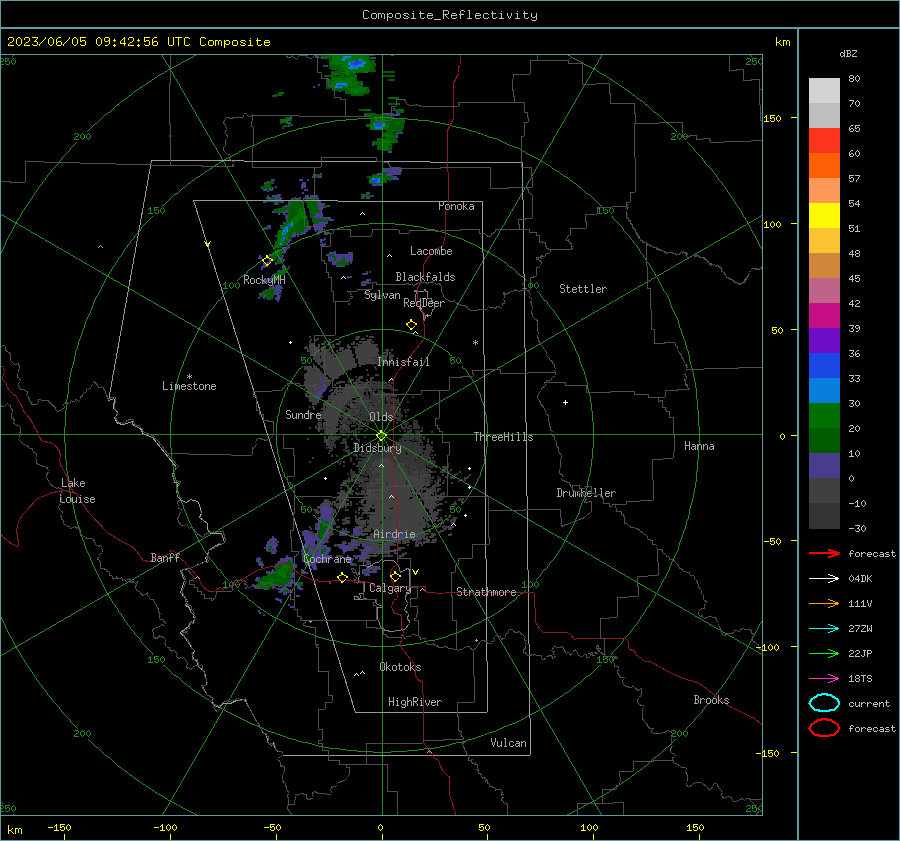Select the white 04DK arrow legend entry

[824, 578]
